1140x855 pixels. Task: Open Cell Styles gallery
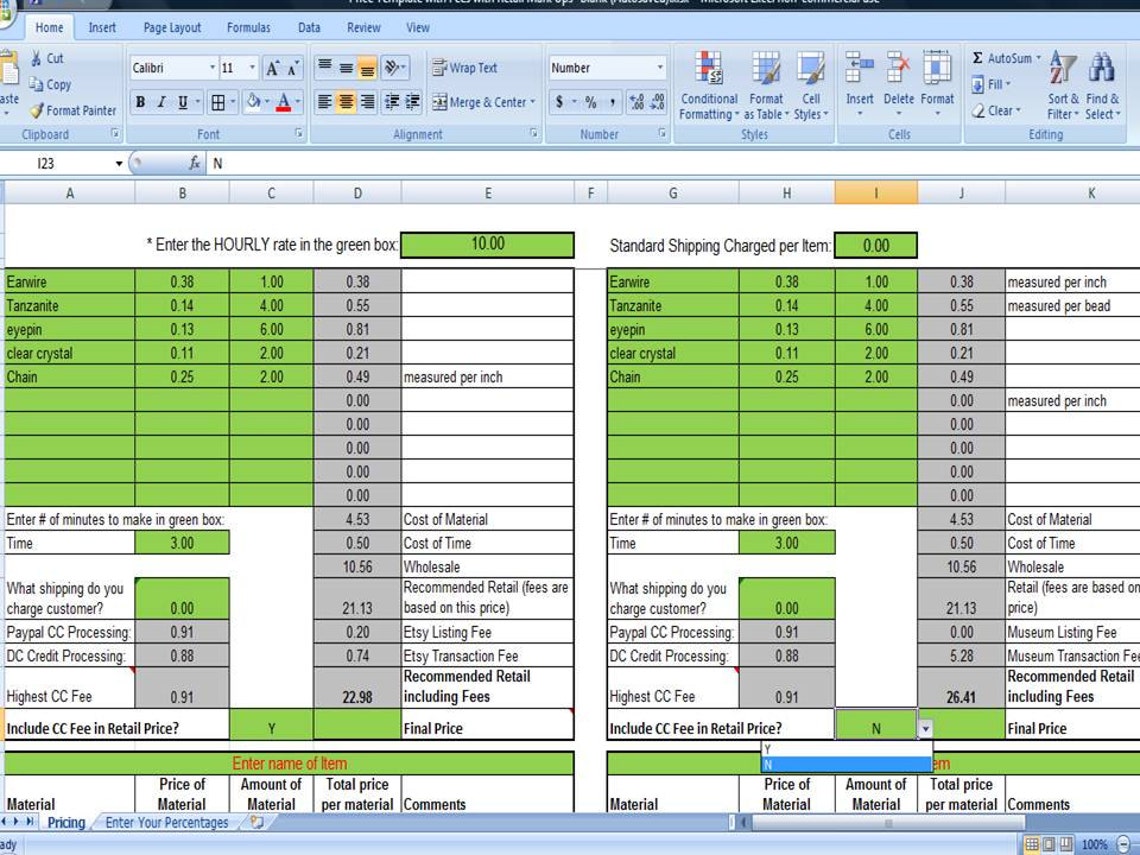tap(811, 86)
